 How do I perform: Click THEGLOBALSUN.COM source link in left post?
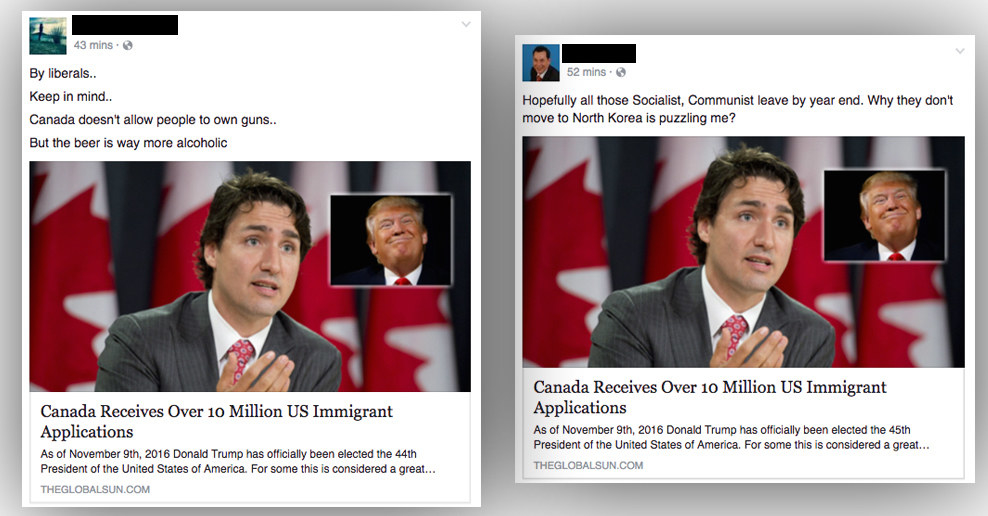(95, 490)
